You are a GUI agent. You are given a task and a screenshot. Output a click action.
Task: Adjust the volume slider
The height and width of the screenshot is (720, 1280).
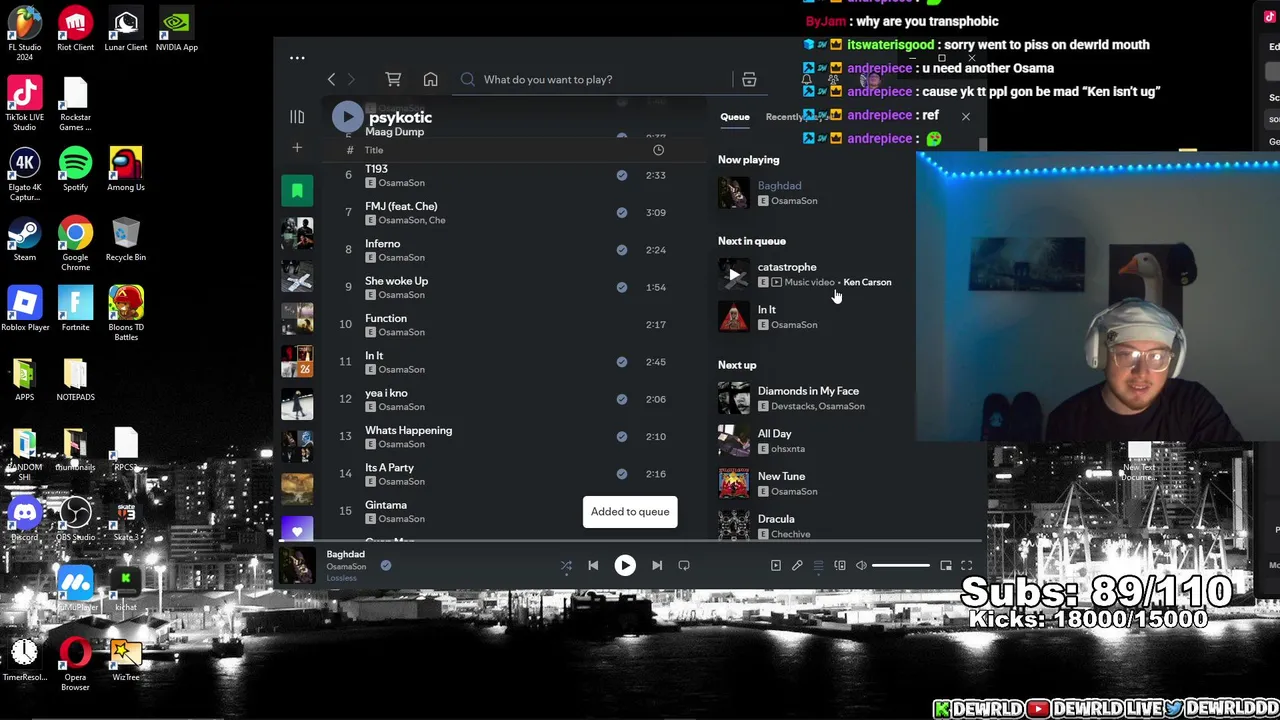(x=901, y=566)
